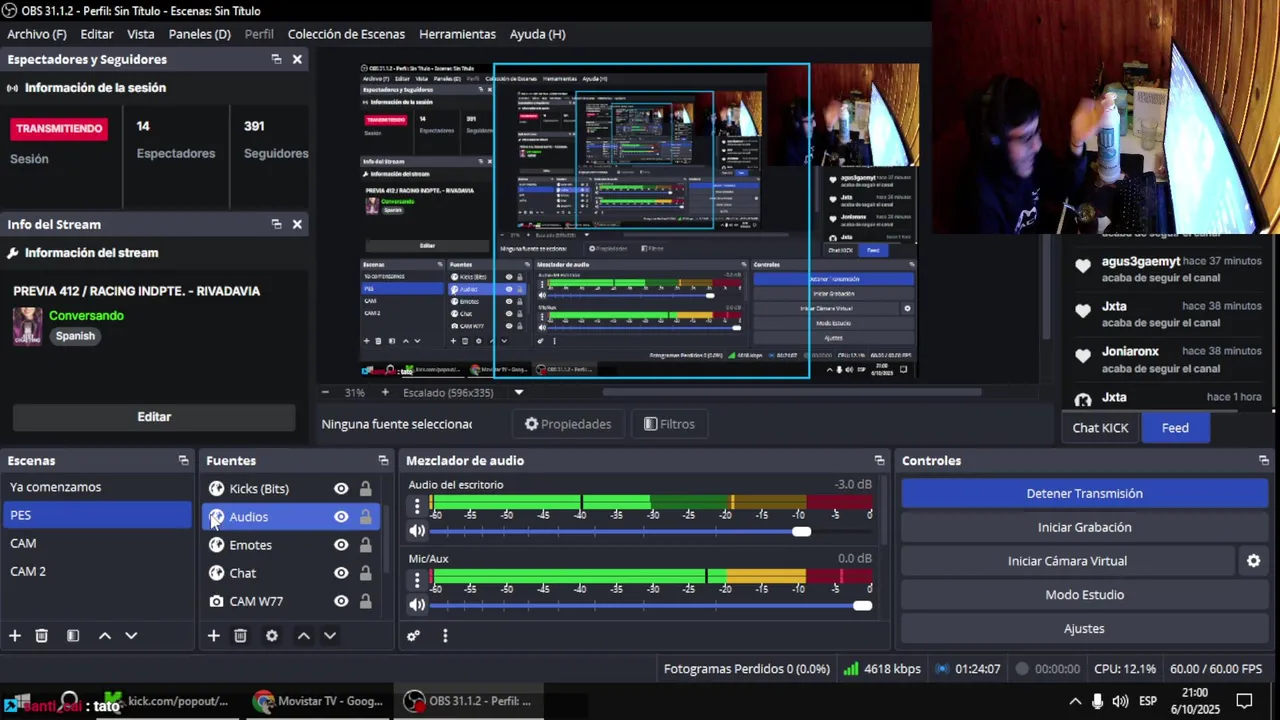Add a new source with the plus icon in Fuentes
The width and height of the screenshot is (1280, 720).
(x=213, y=636)
